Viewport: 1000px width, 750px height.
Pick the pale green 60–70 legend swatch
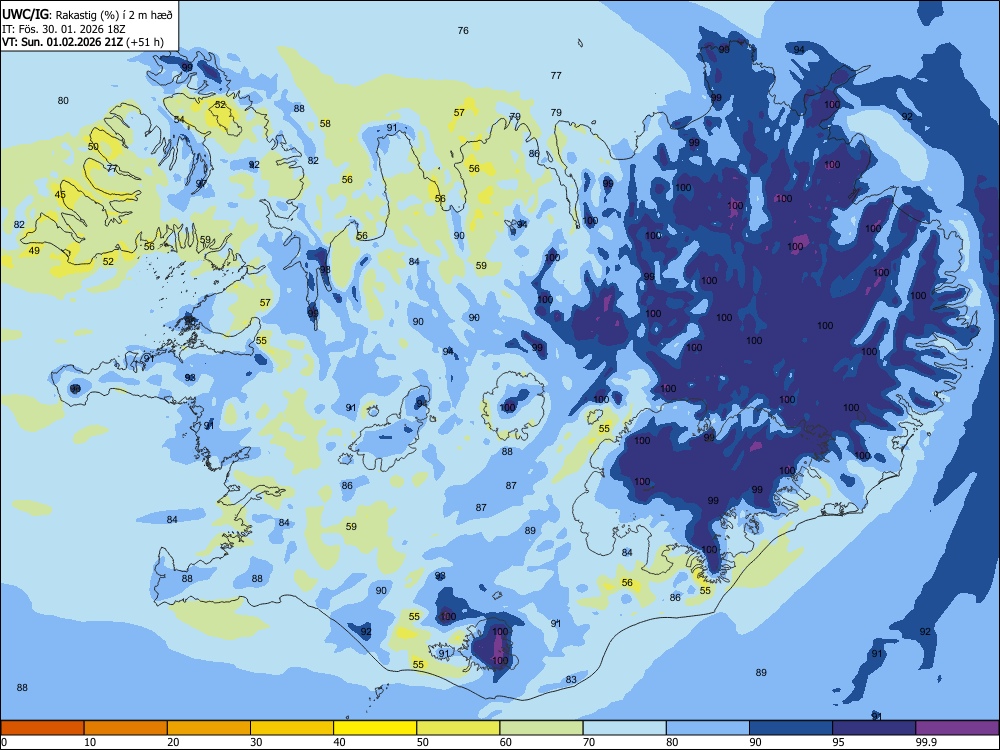(541, 728)
